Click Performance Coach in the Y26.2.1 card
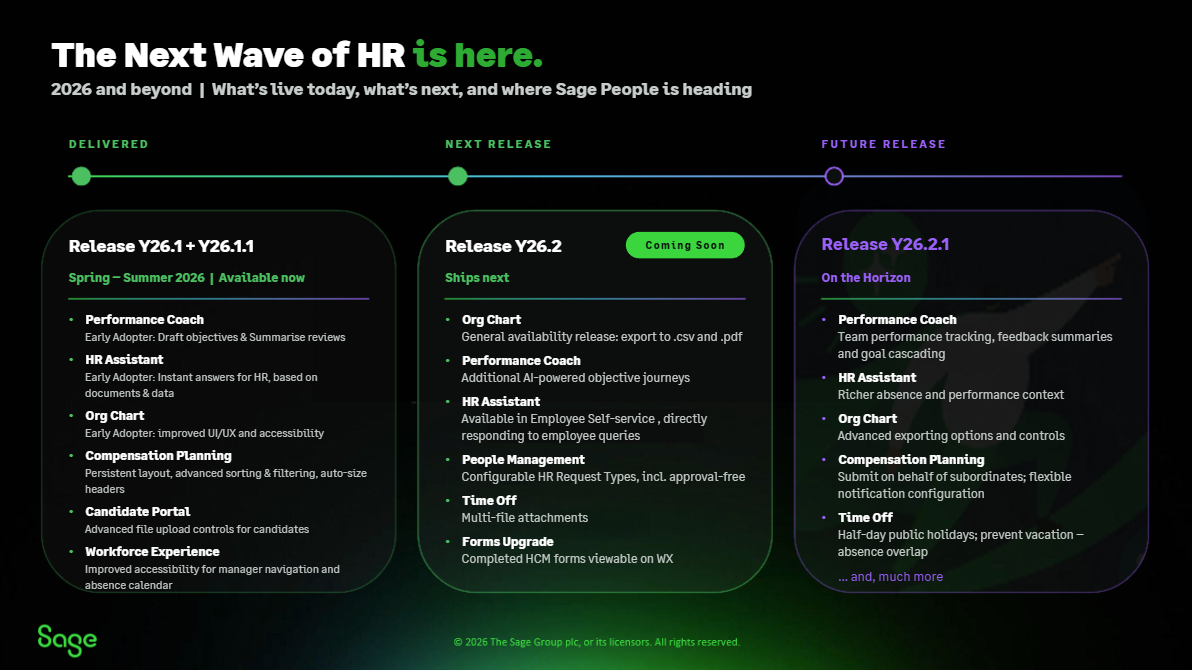Screen dimensions: 1192x670 897,319
